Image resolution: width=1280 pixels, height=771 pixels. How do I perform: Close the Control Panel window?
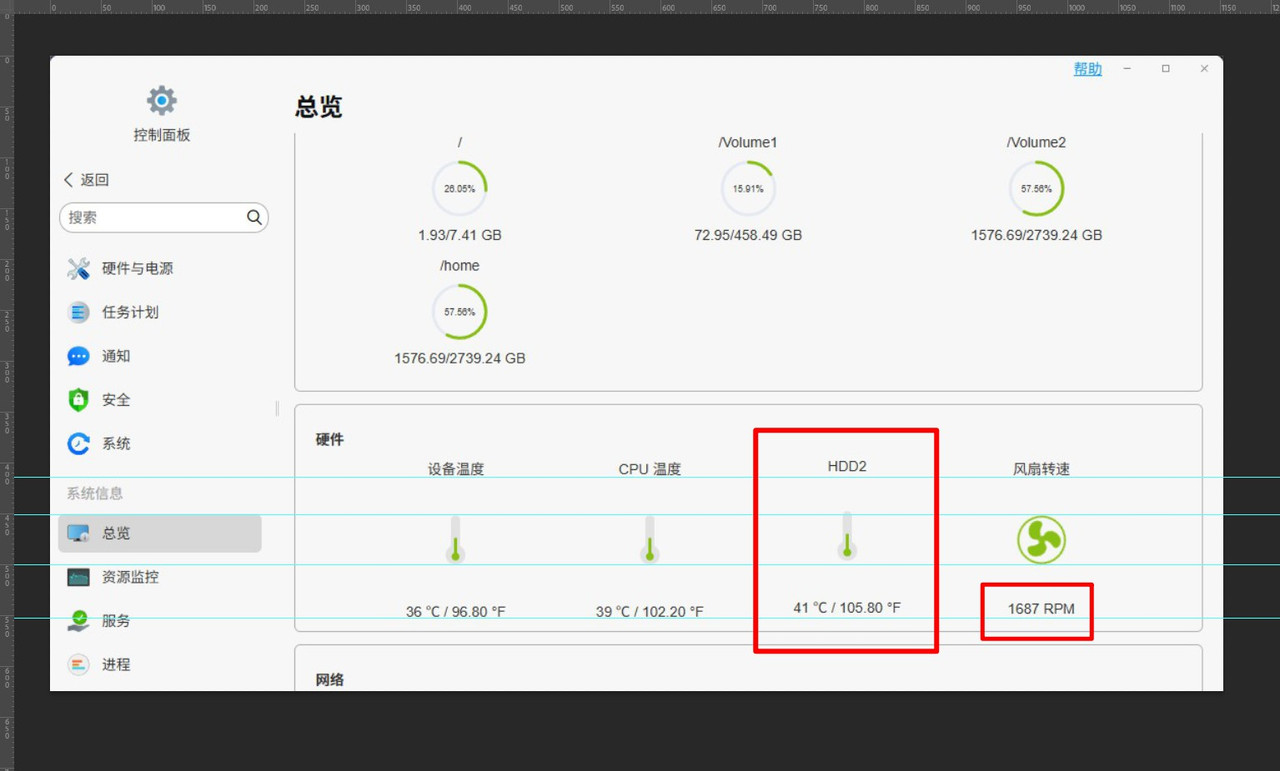click(1204, 69)
